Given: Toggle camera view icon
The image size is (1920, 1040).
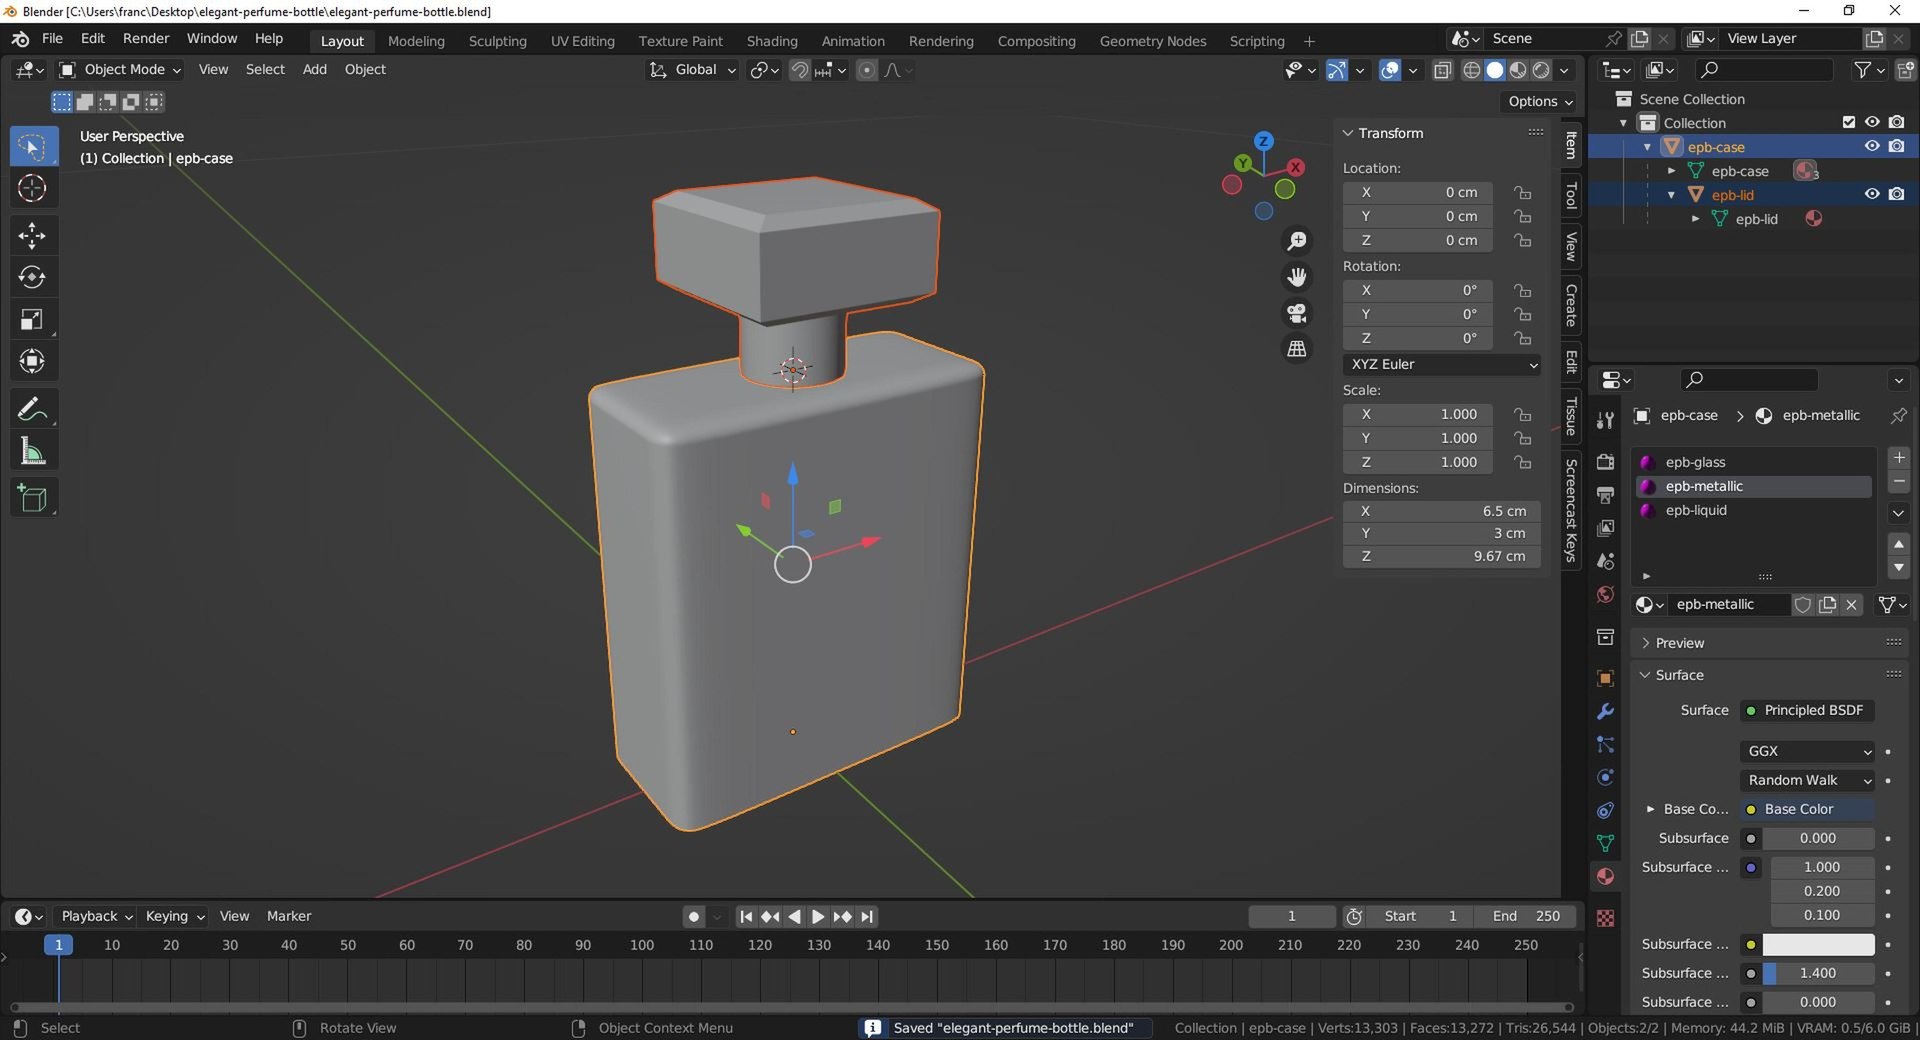Looking at the screenshot, I should [1297, 313].
